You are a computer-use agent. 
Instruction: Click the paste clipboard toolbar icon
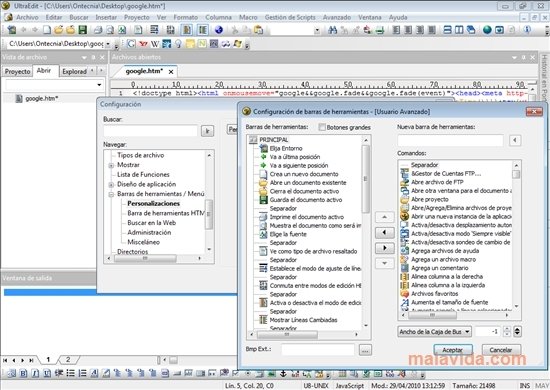point(259,30)
